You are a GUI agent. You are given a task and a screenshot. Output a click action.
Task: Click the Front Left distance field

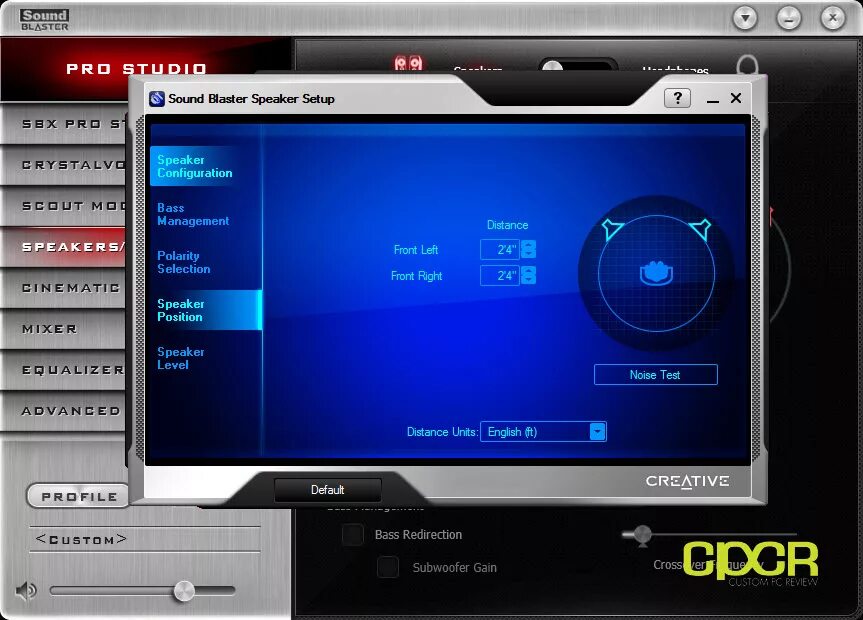499,249
